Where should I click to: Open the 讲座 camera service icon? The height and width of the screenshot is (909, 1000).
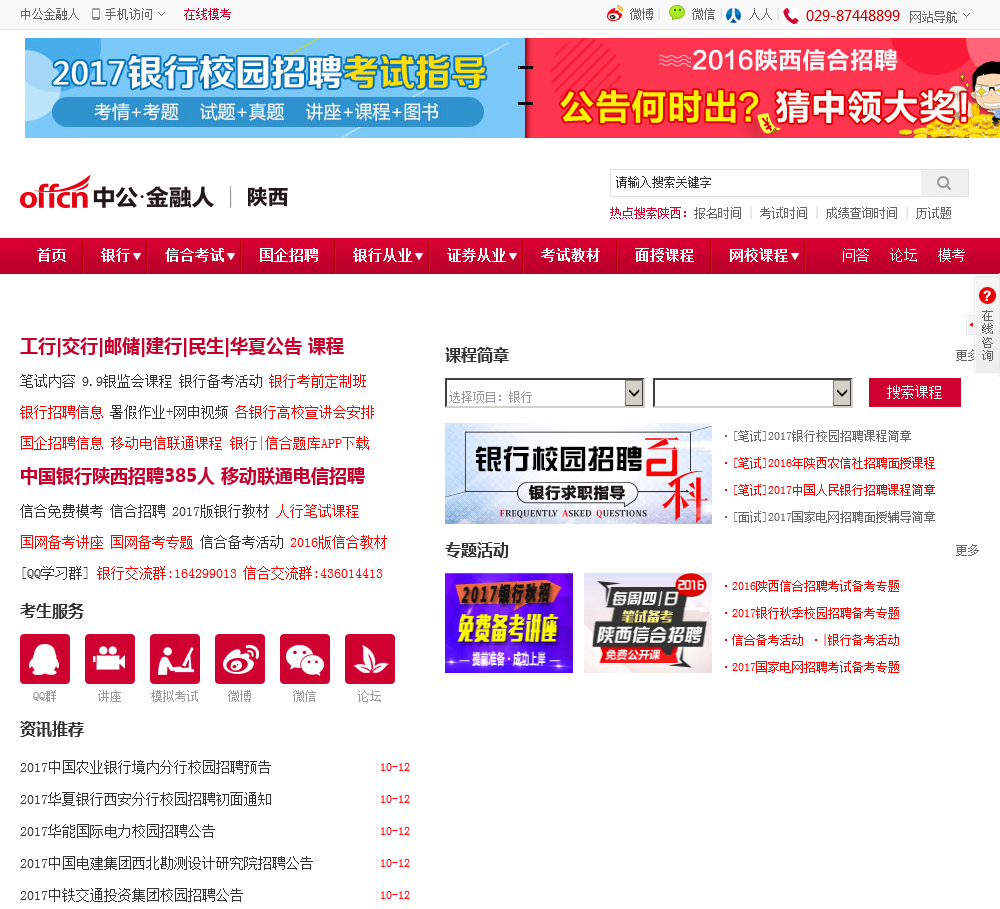coord(110,659)
